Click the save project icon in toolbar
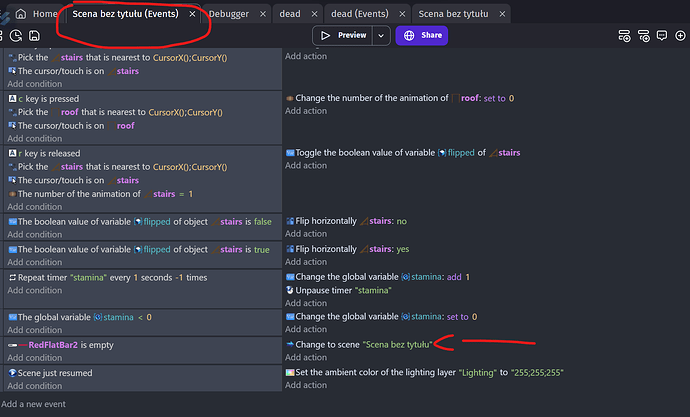 point(34,35)
